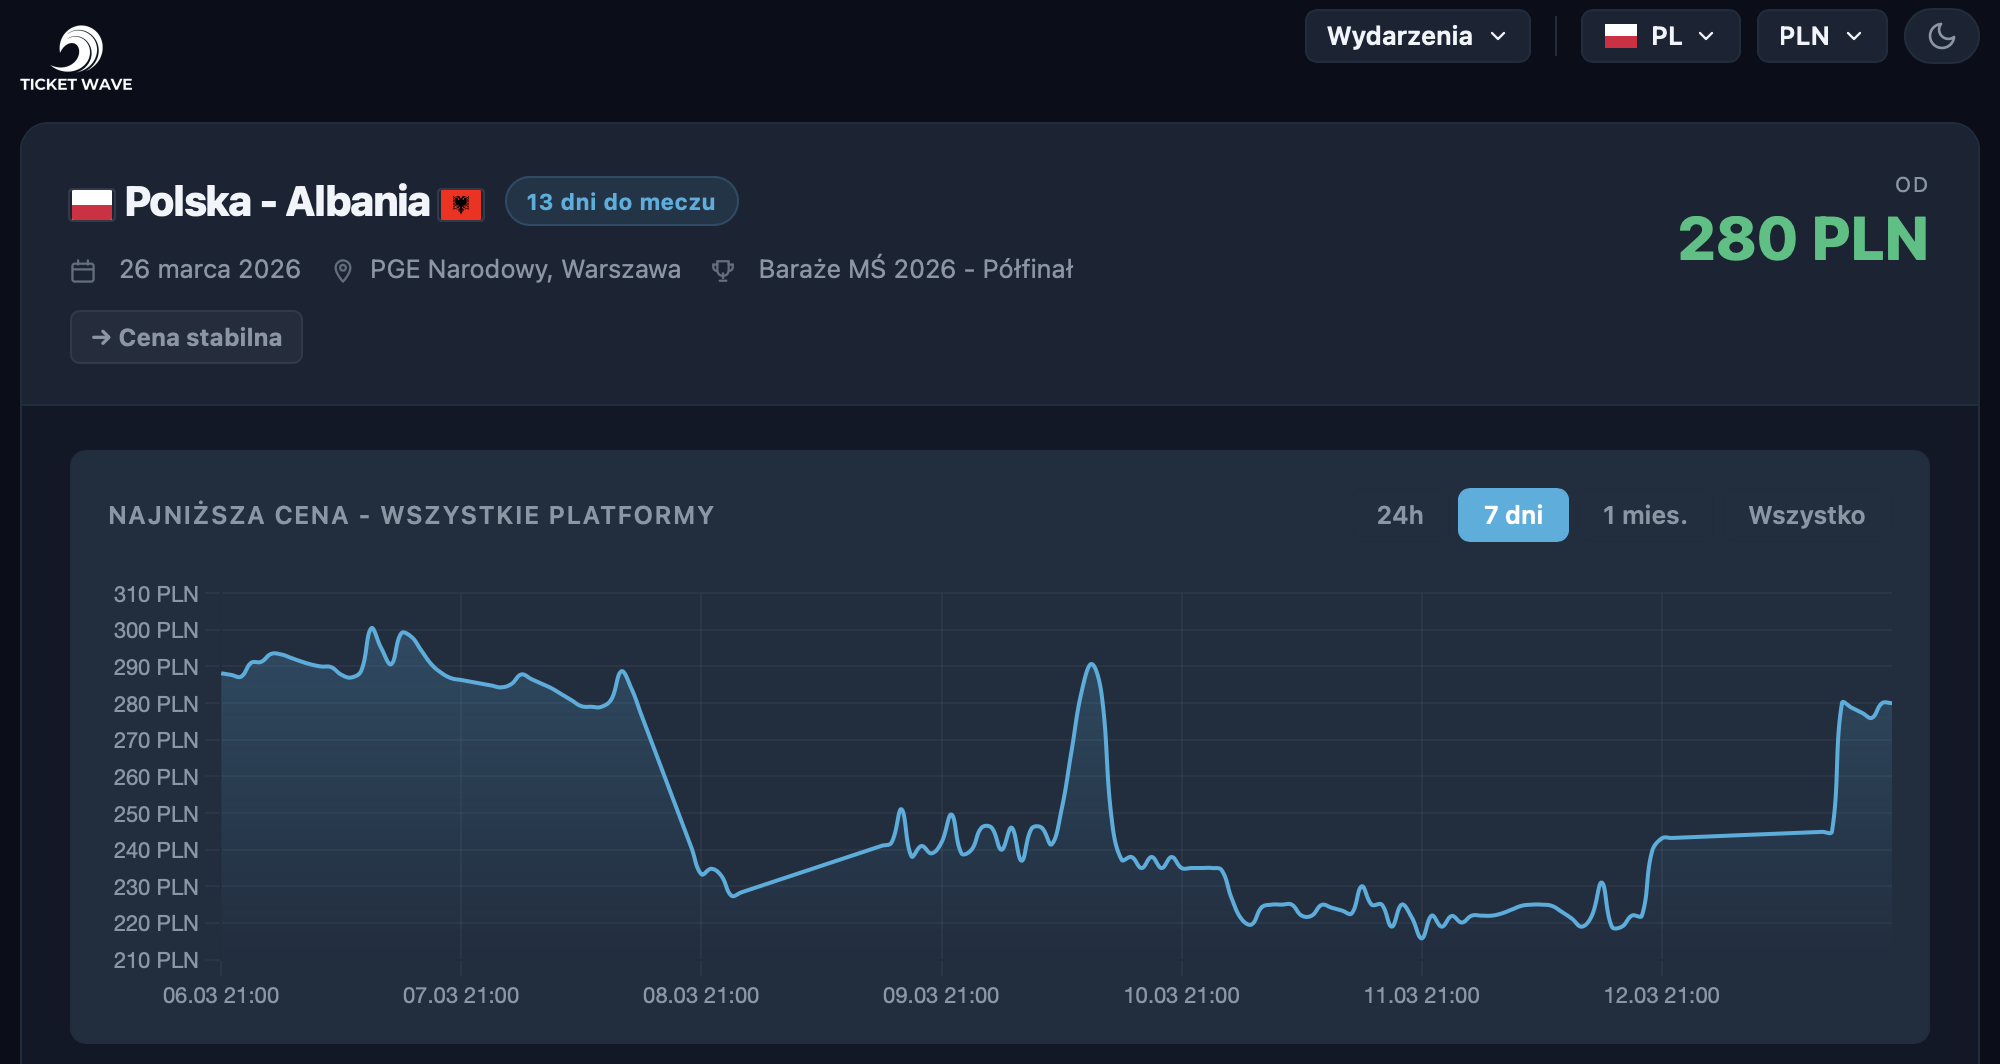
Task: Open the PLN currency dropdown
Action: 1821,36
